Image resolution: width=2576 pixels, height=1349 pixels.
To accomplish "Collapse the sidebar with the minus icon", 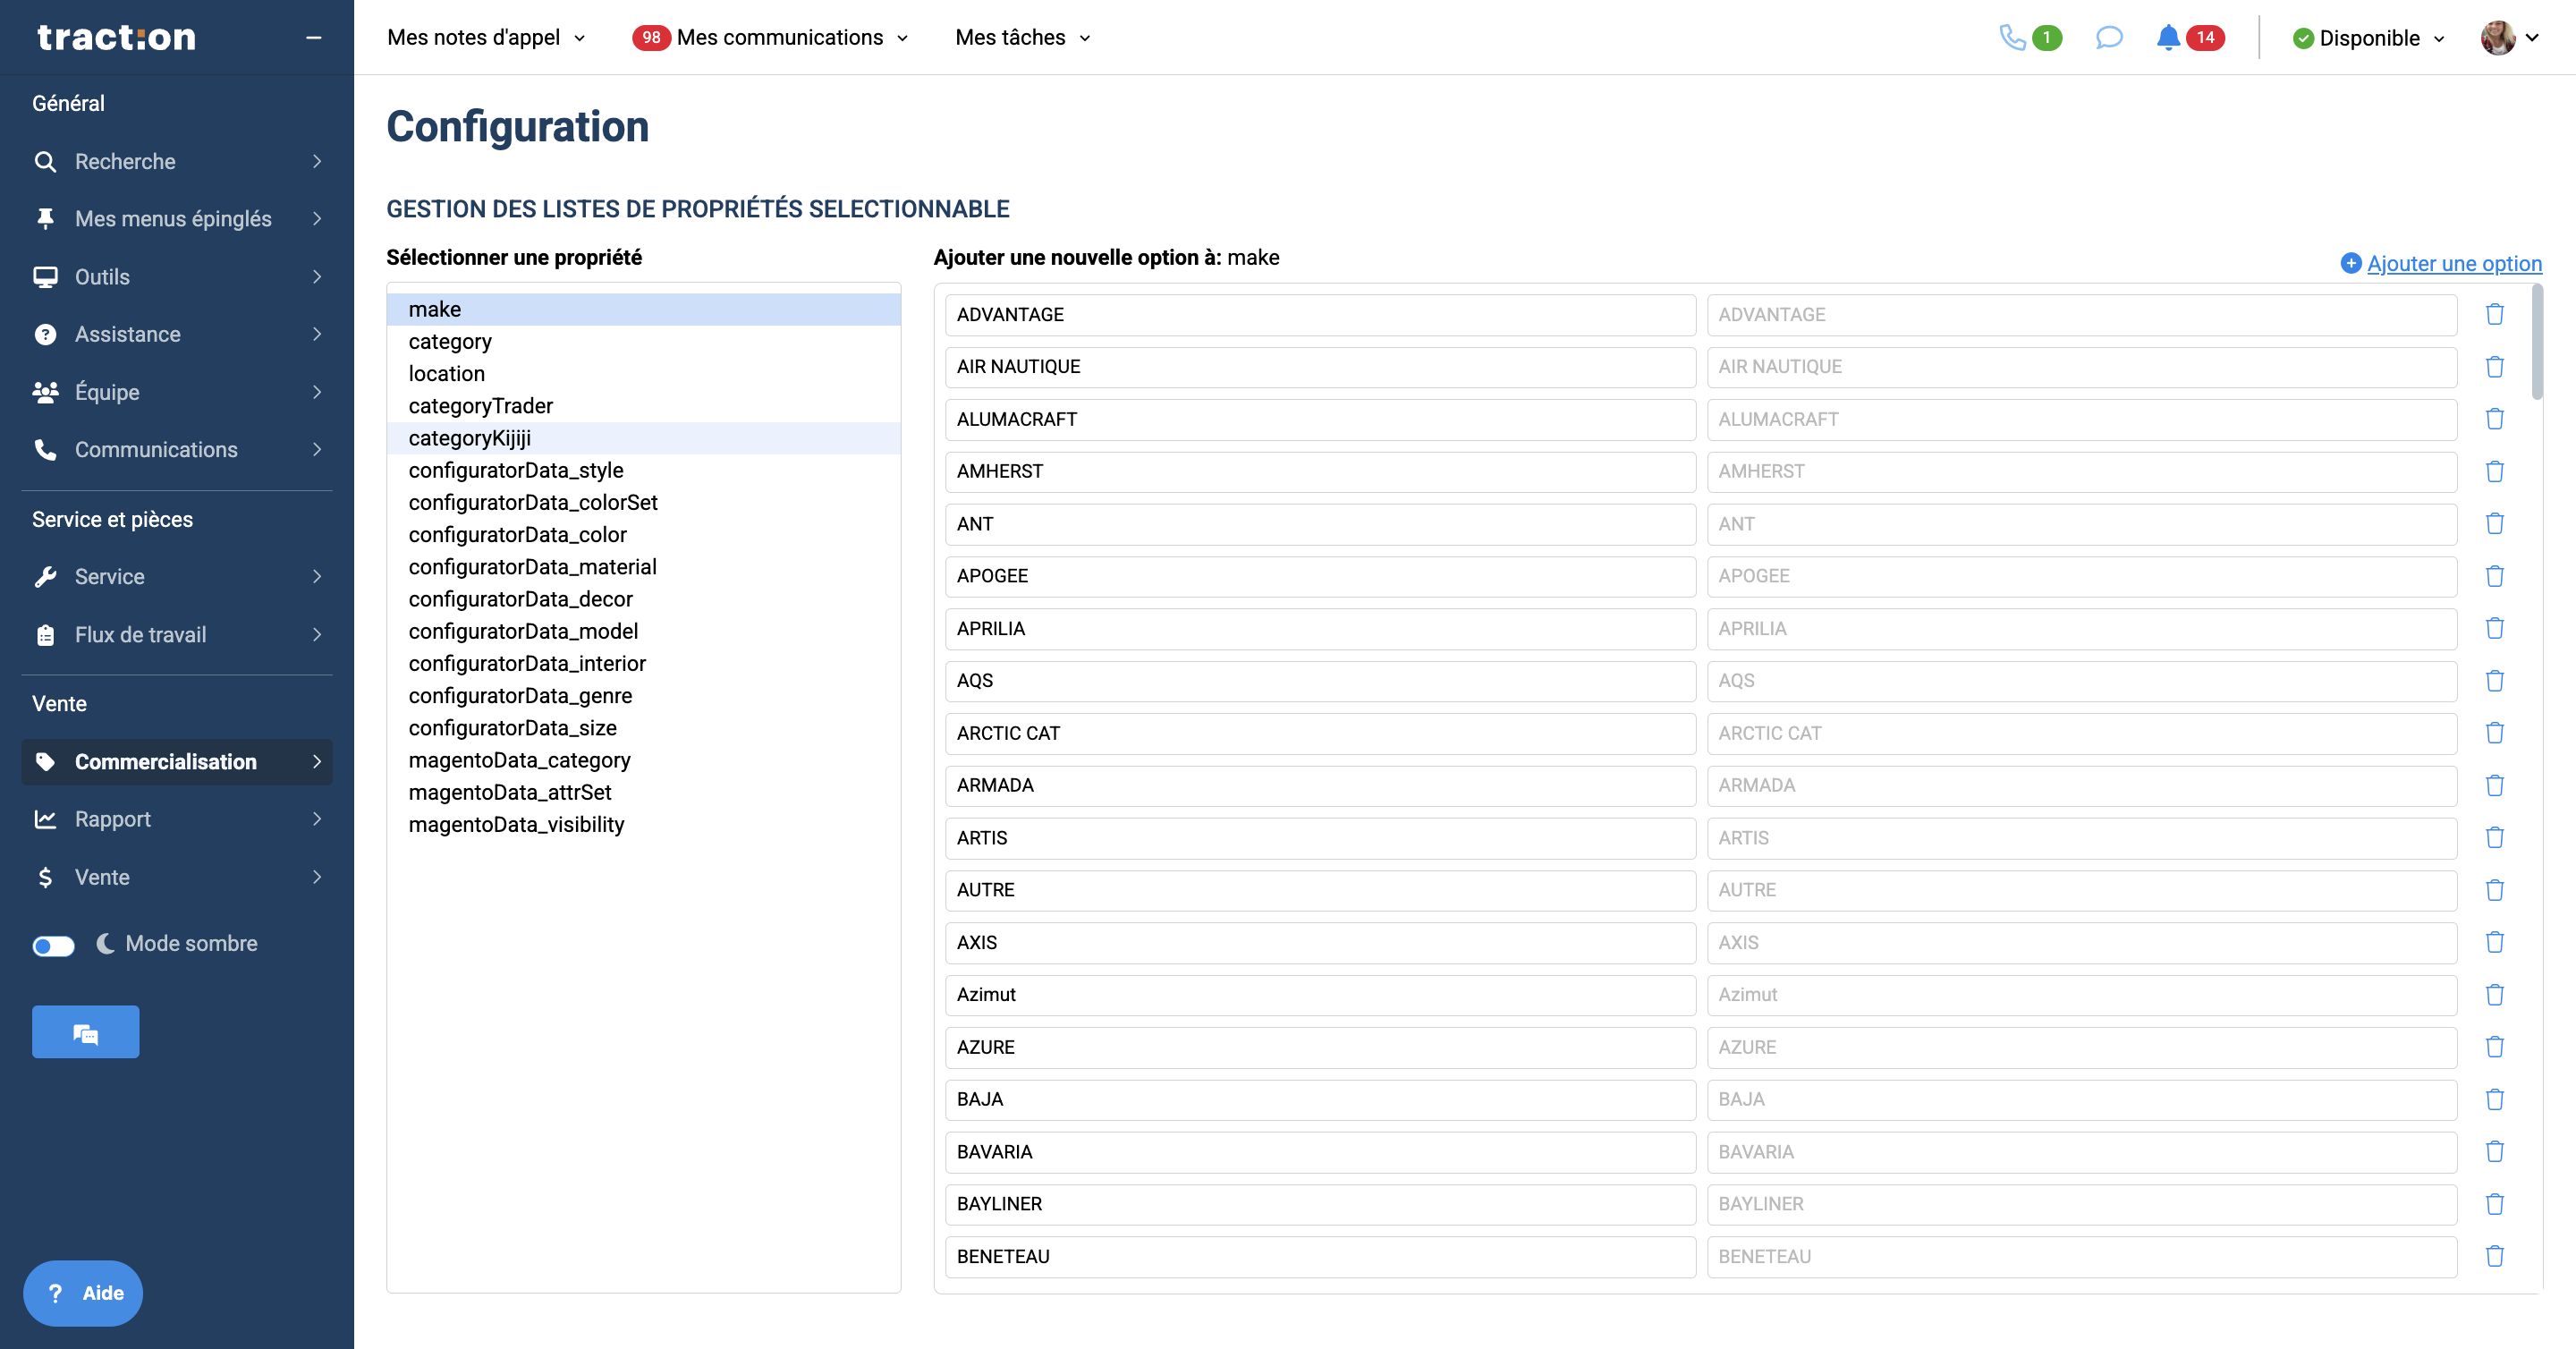I will tap(313, 38).
